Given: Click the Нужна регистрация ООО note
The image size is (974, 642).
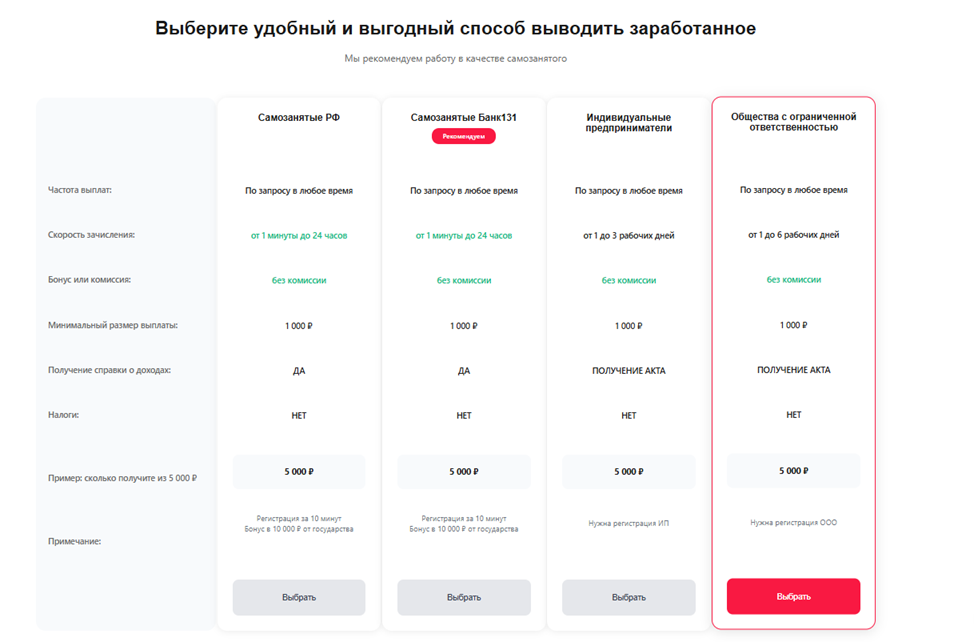Looking at the screenshot, I should tap(793, 522).
